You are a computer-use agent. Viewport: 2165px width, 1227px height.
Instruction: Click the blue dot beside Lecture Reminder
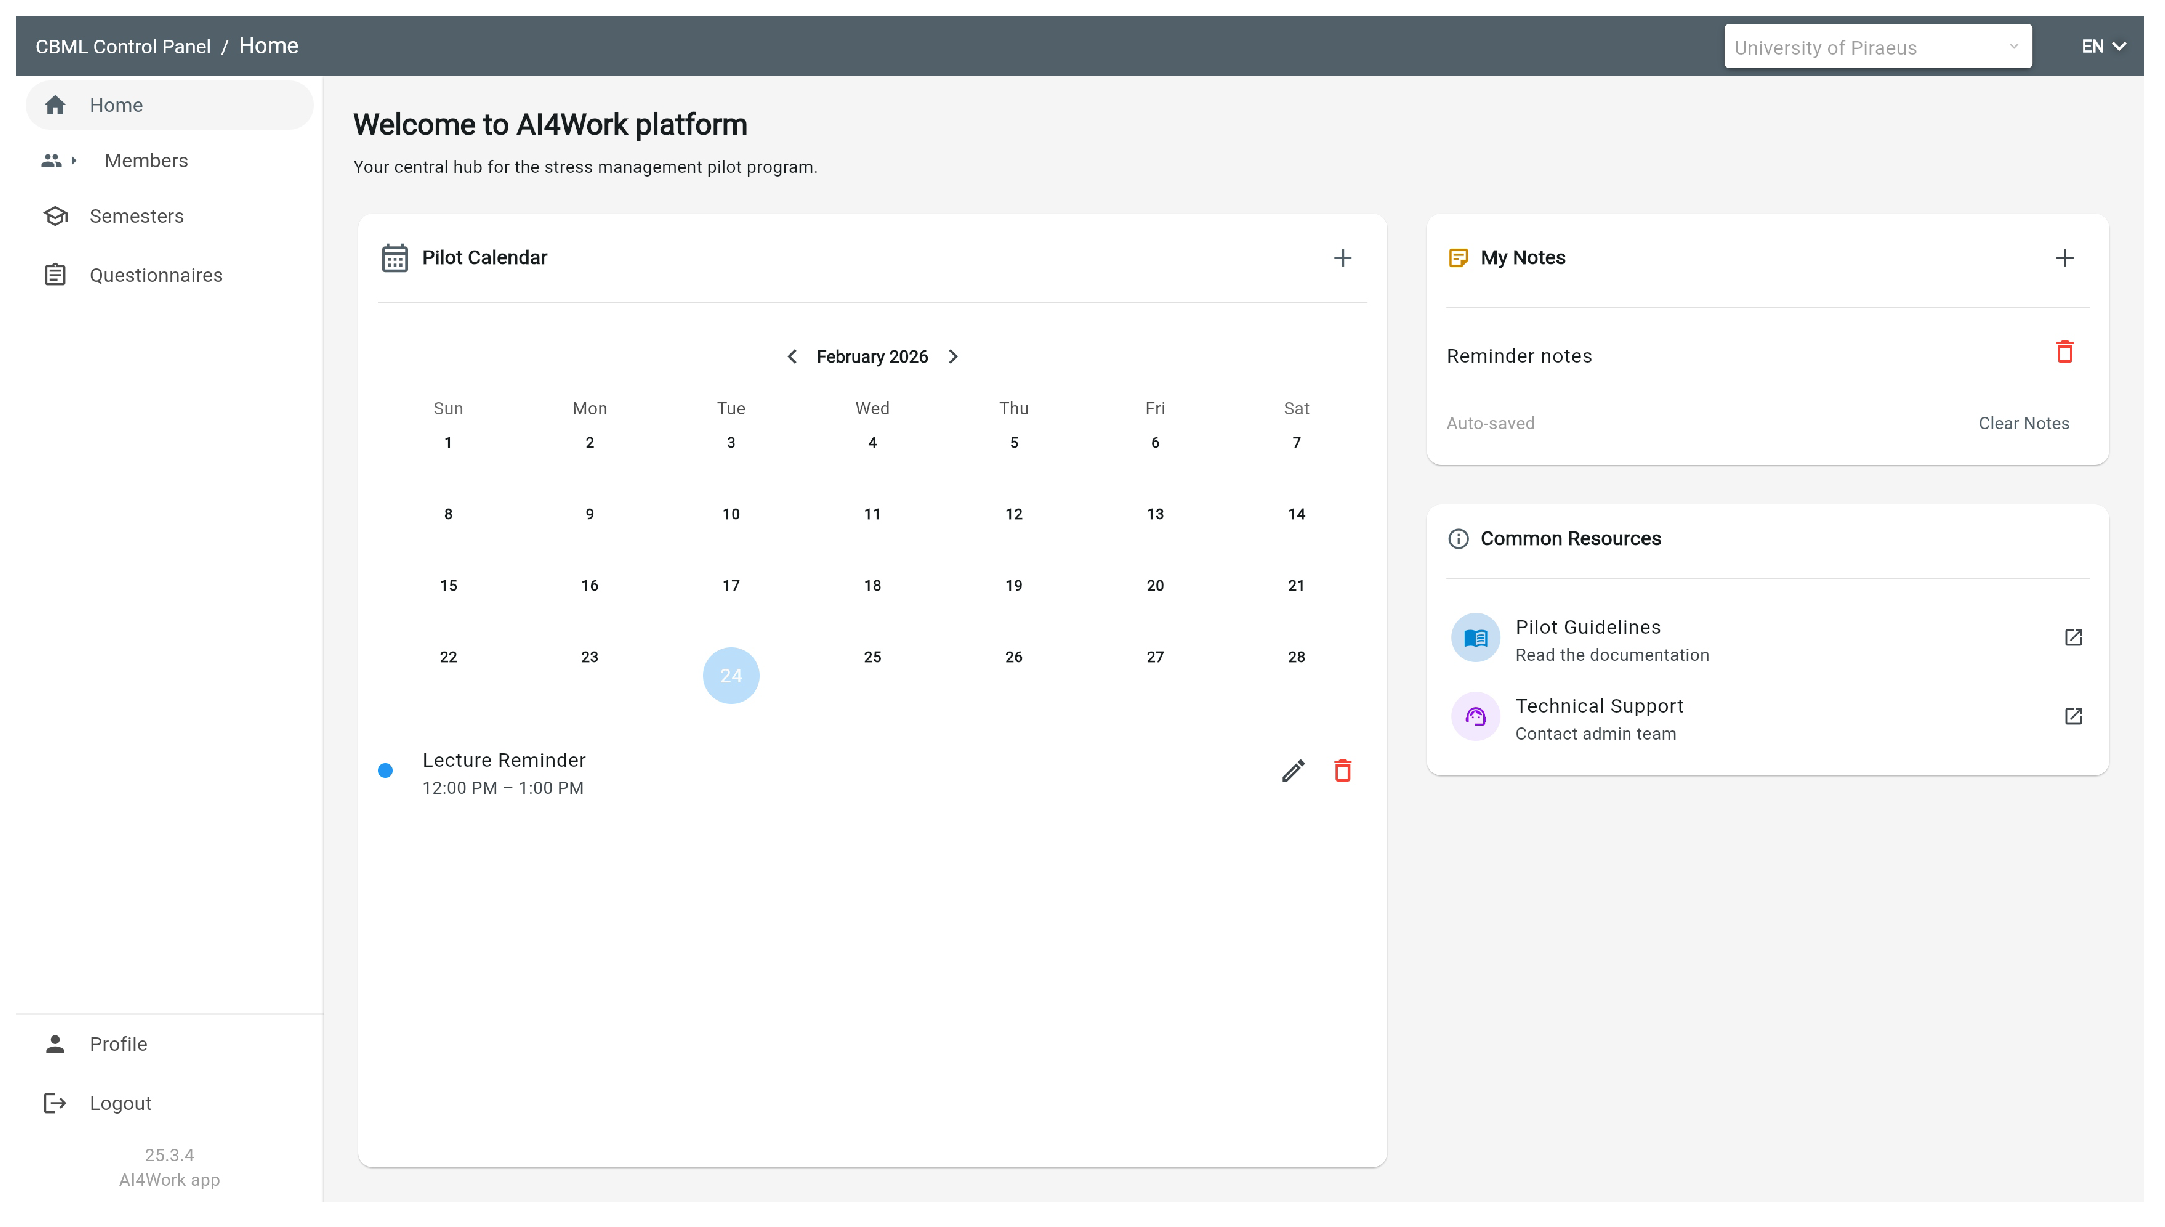click(385, 771)
